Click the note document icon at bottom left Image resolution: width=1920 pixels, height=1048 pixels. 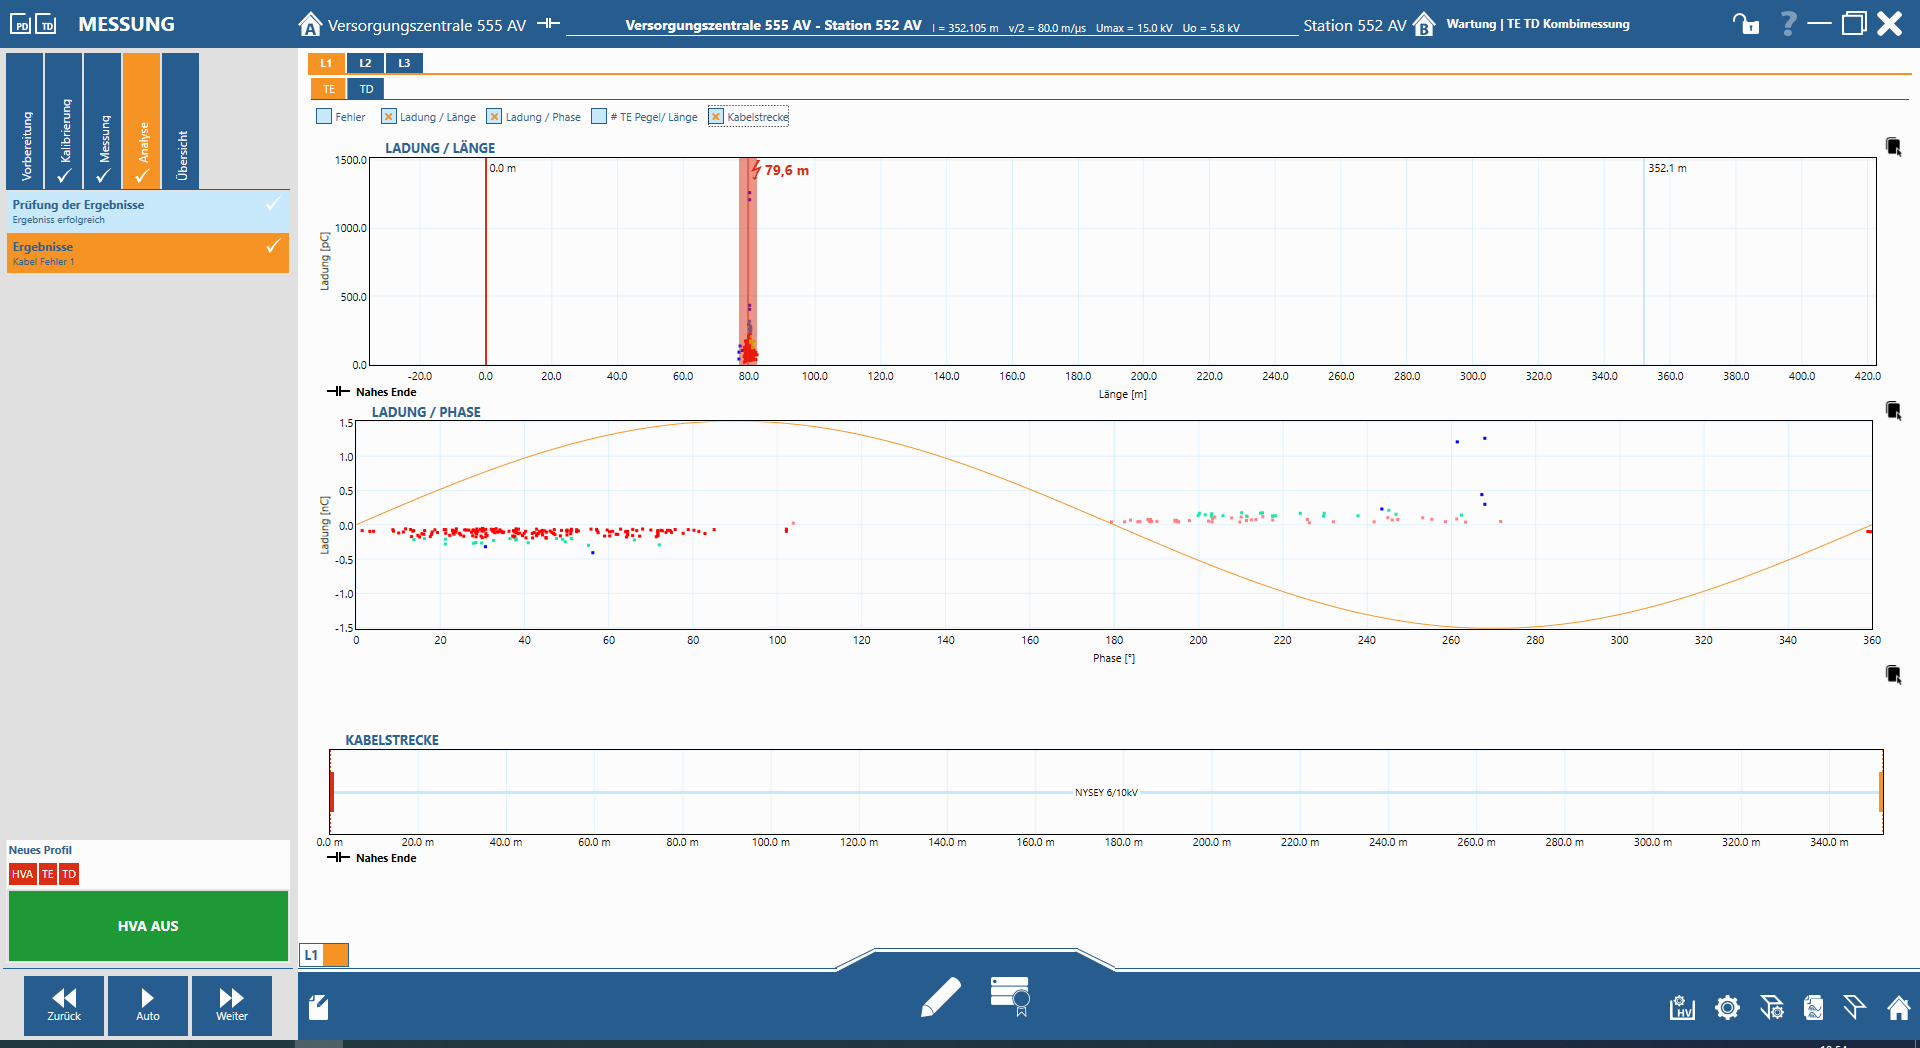pos(319,1007)
